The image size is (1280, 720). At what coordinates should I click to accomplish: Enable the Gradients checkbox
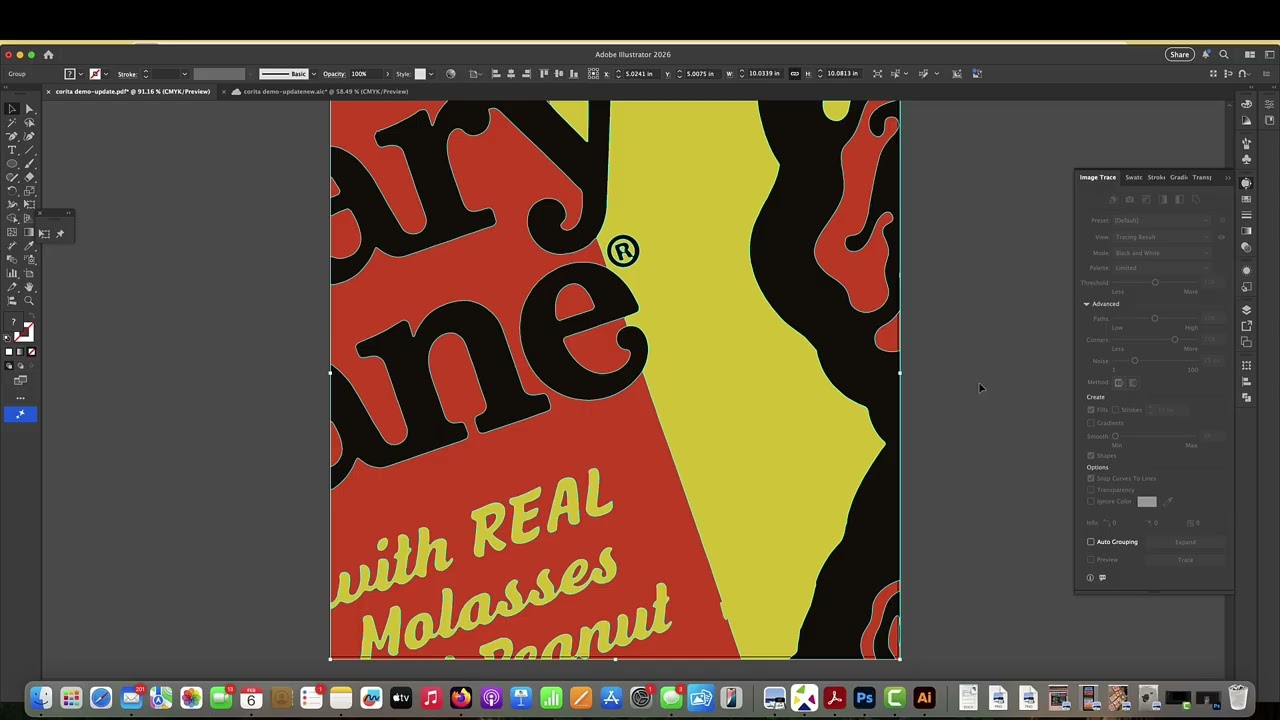(1091, 423)
